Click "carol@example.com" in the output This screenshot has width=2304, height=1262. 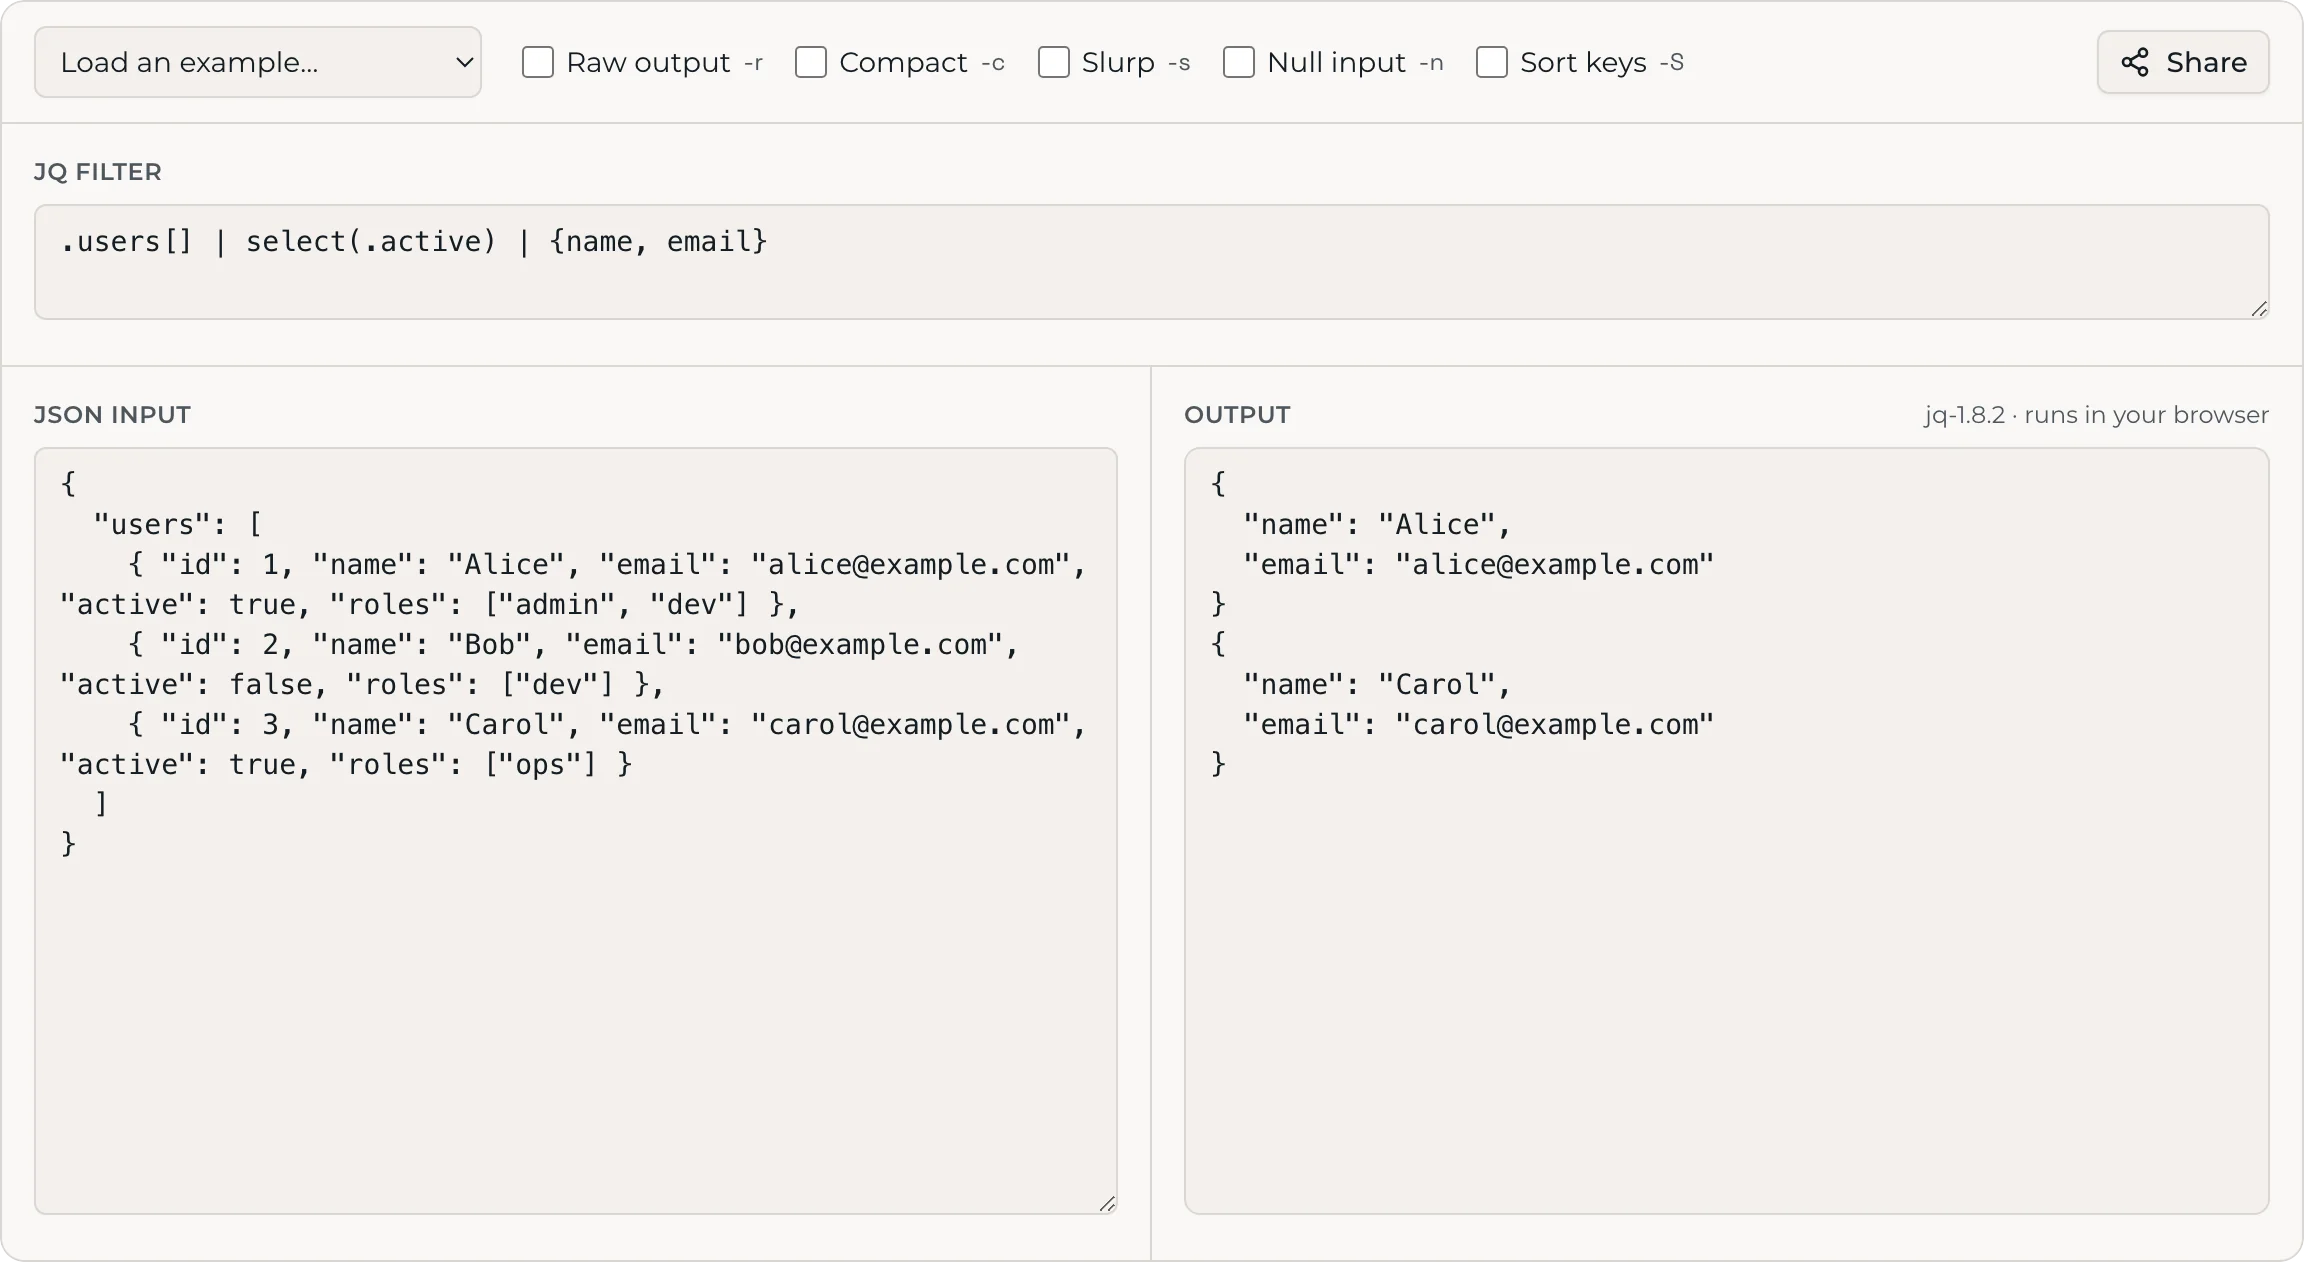[1555, 725]
